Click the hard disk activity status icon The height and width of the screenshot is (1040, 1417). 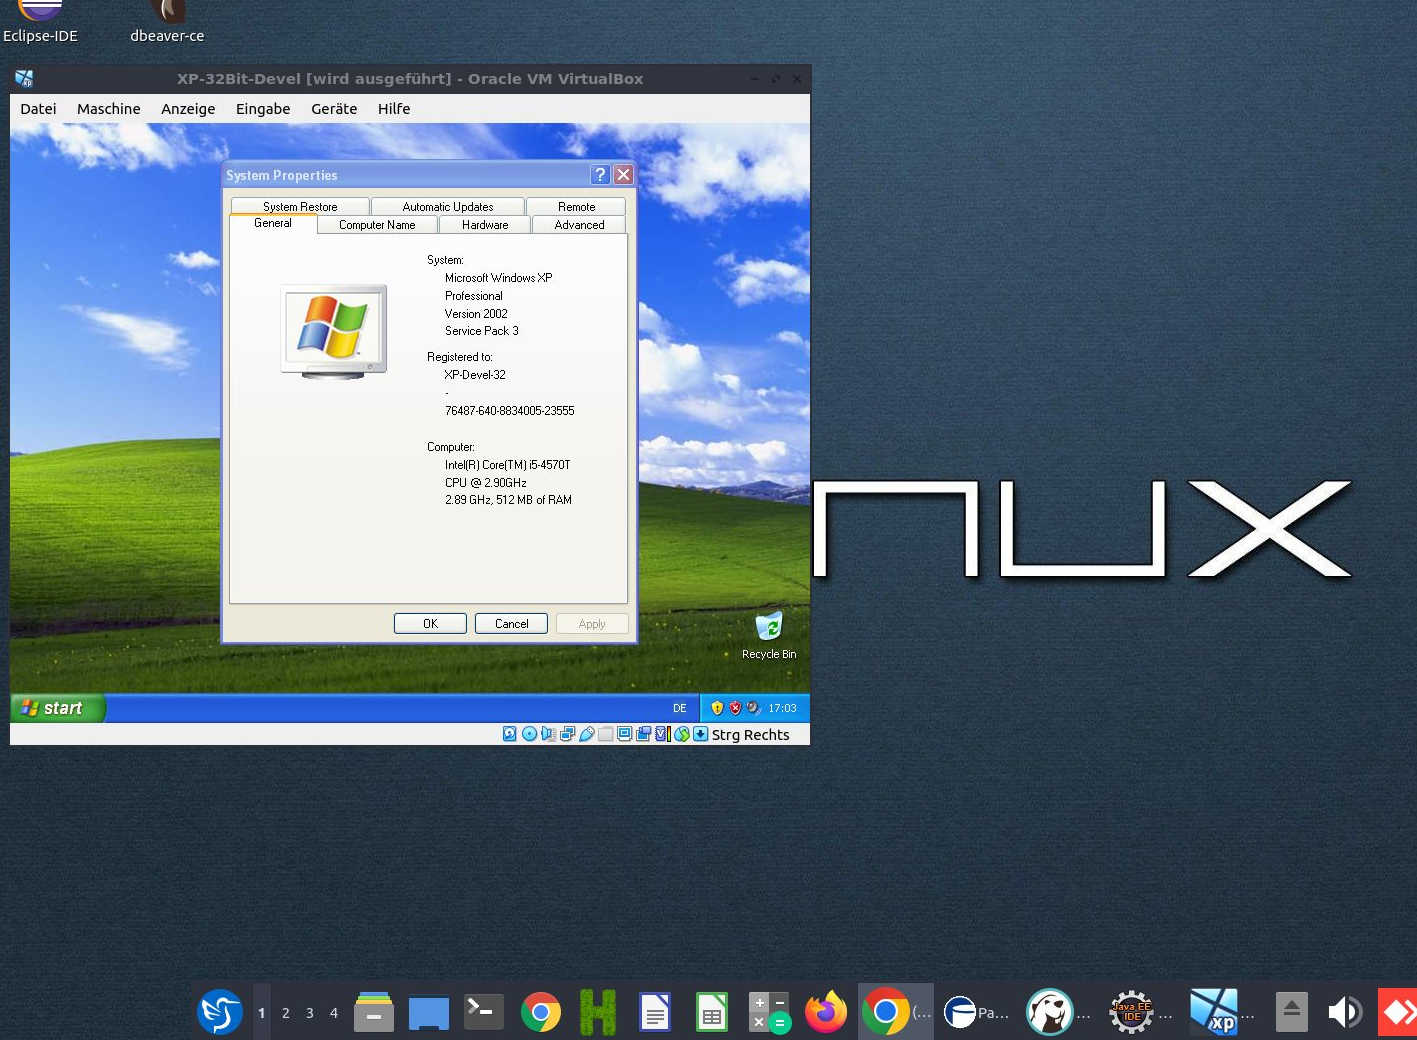[510, 734]
